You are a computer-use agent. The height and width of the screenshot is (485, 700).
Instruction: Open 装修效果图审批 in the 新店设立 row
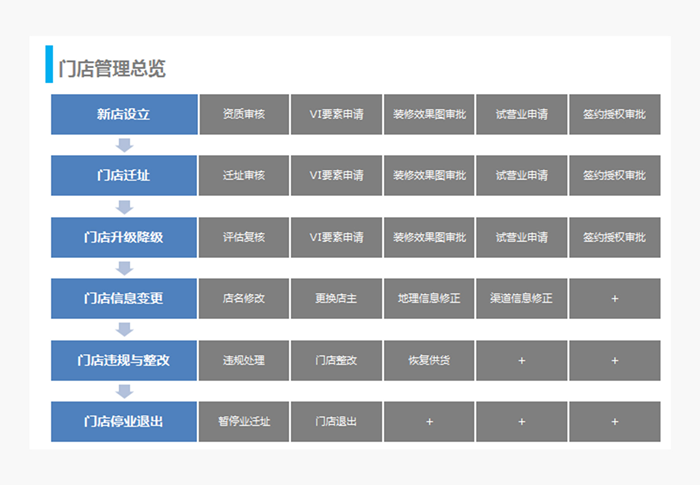pos(429,114)
